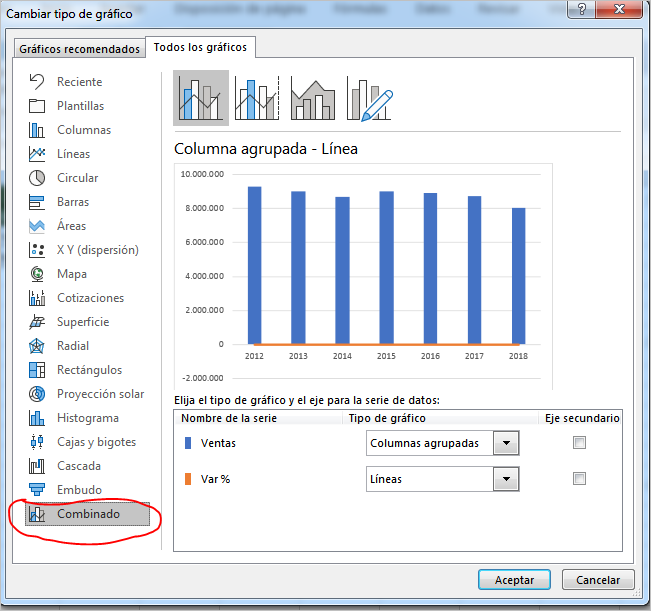651x611 pixels.
Task: Click the Circular label
Action: [x=78, y=178]
